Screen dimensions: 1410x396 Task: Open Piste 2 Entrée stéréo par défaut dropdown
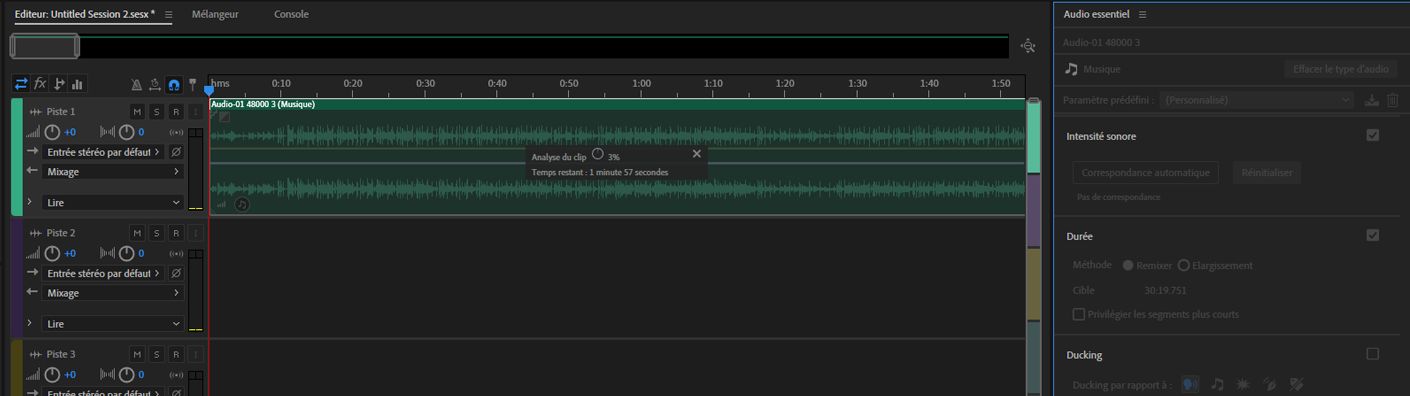click(x=102, y=273)
